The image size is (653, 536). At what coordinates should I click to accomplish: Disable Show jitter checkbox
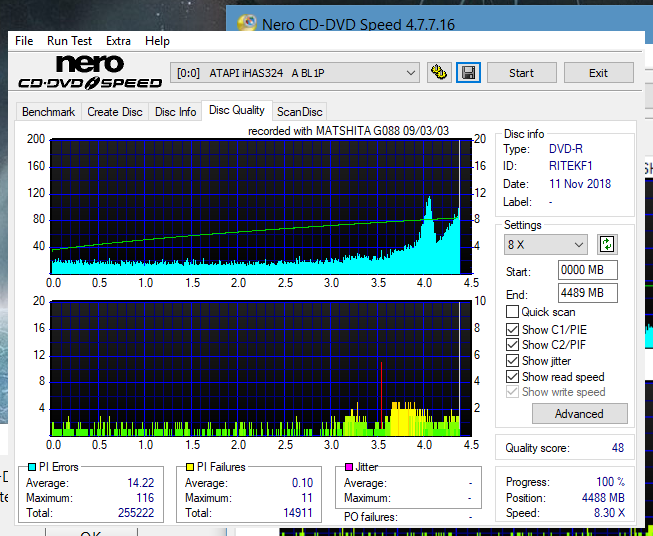[512, 361]
